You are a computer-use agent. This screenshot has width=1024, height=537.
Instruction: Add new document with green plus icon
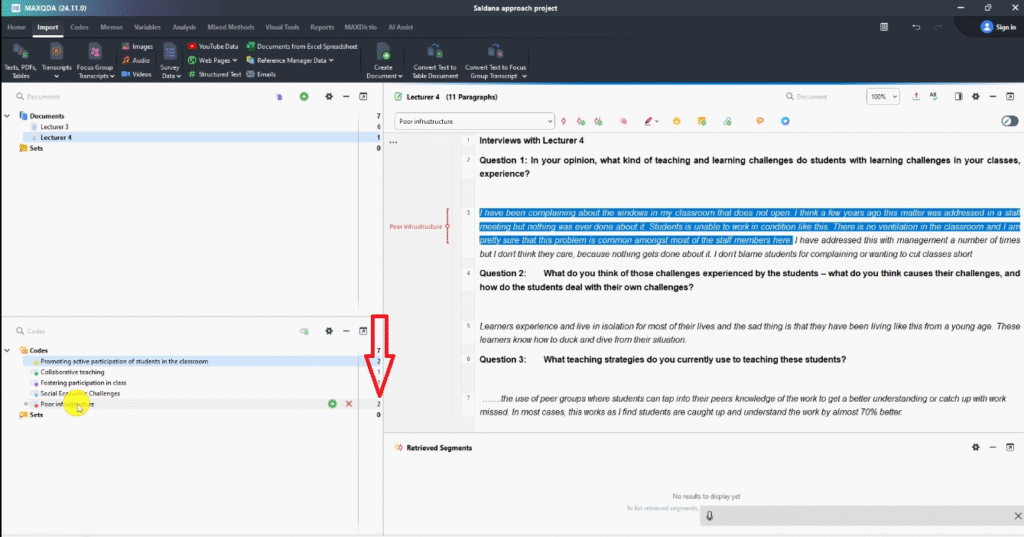pyautogui.click(x=304, y=96)
